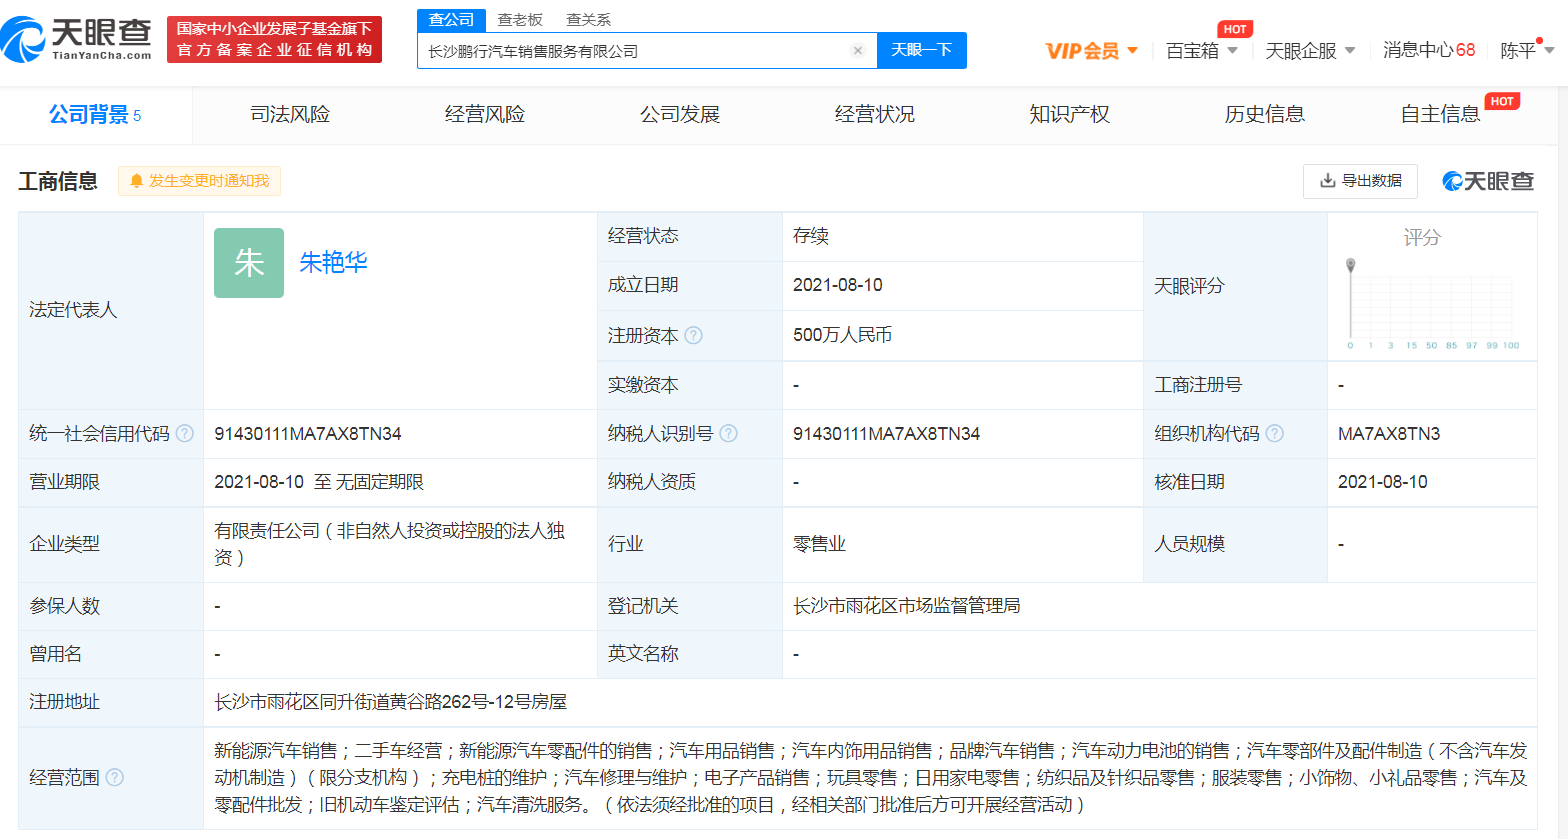The image size is (1568, 839).
Task: Switch to the 查老板 search tab
Action: [x=520, y=20]
